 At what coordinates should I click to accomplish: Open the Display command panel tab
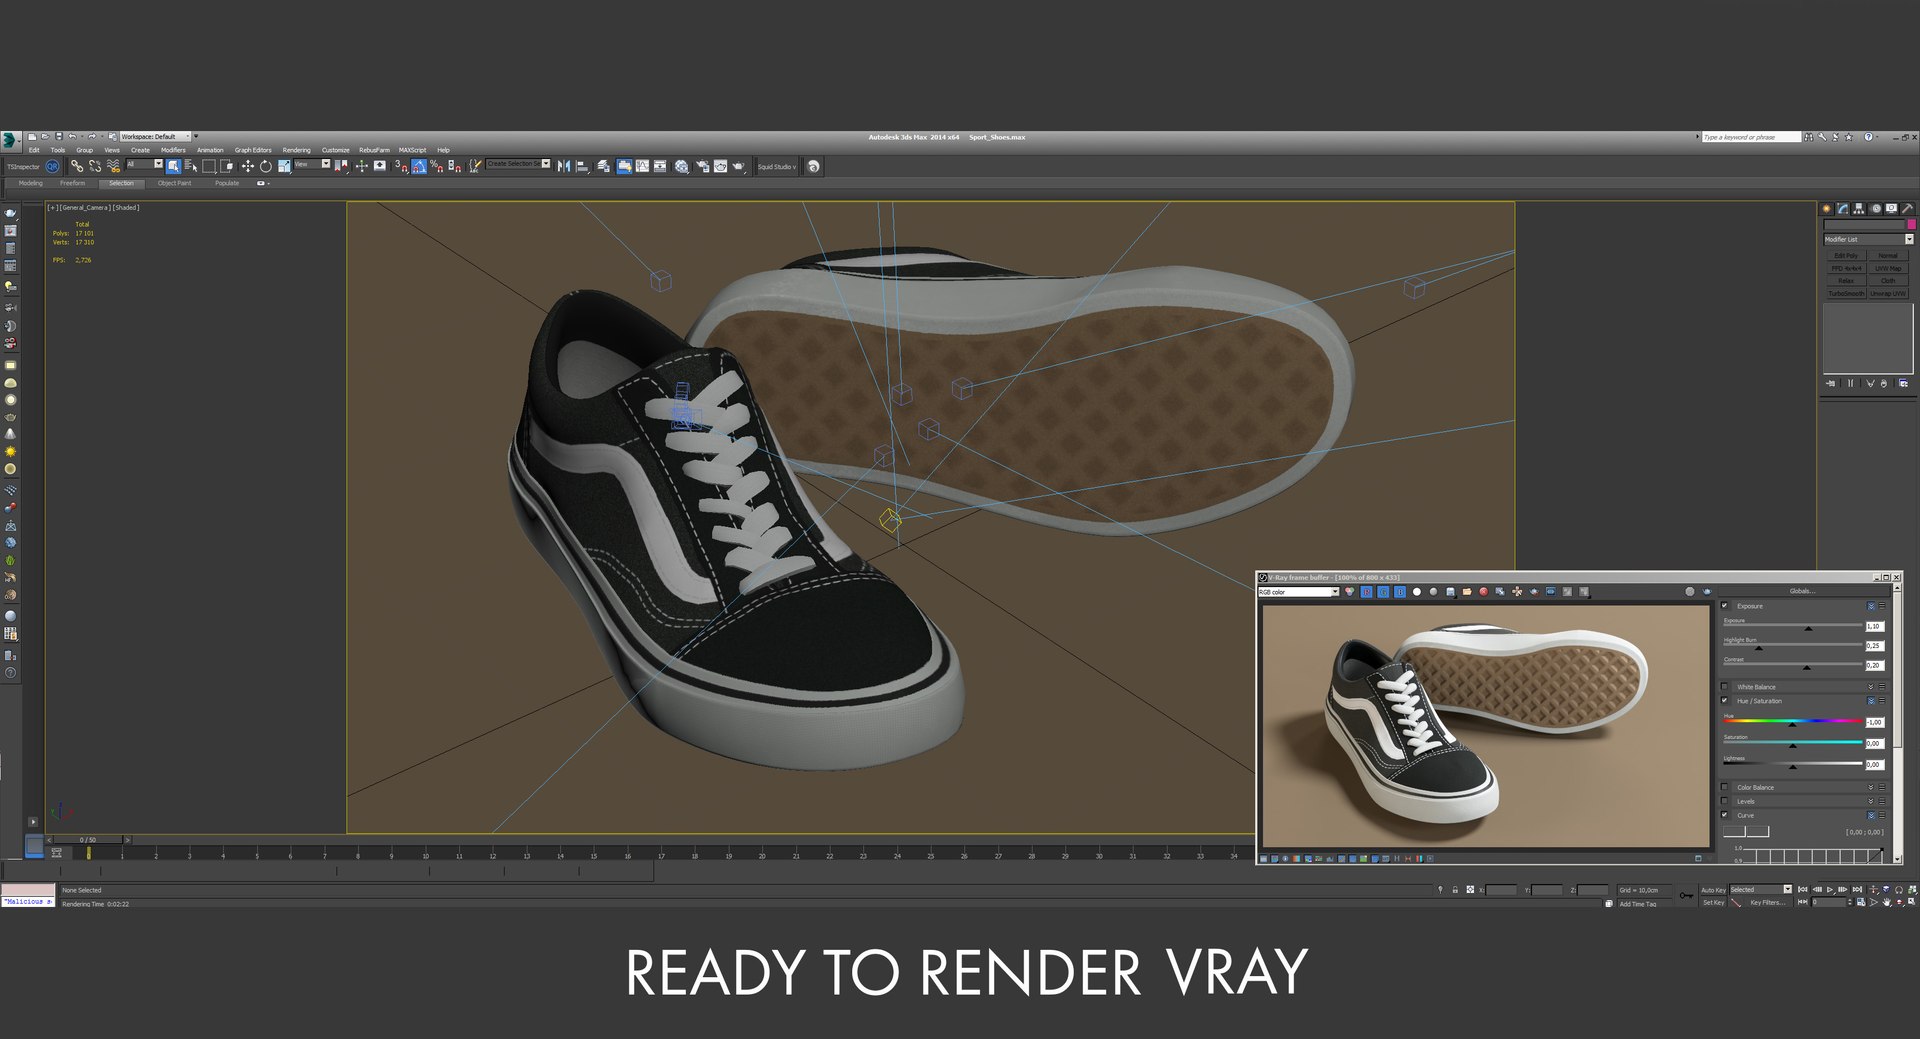1892,209
